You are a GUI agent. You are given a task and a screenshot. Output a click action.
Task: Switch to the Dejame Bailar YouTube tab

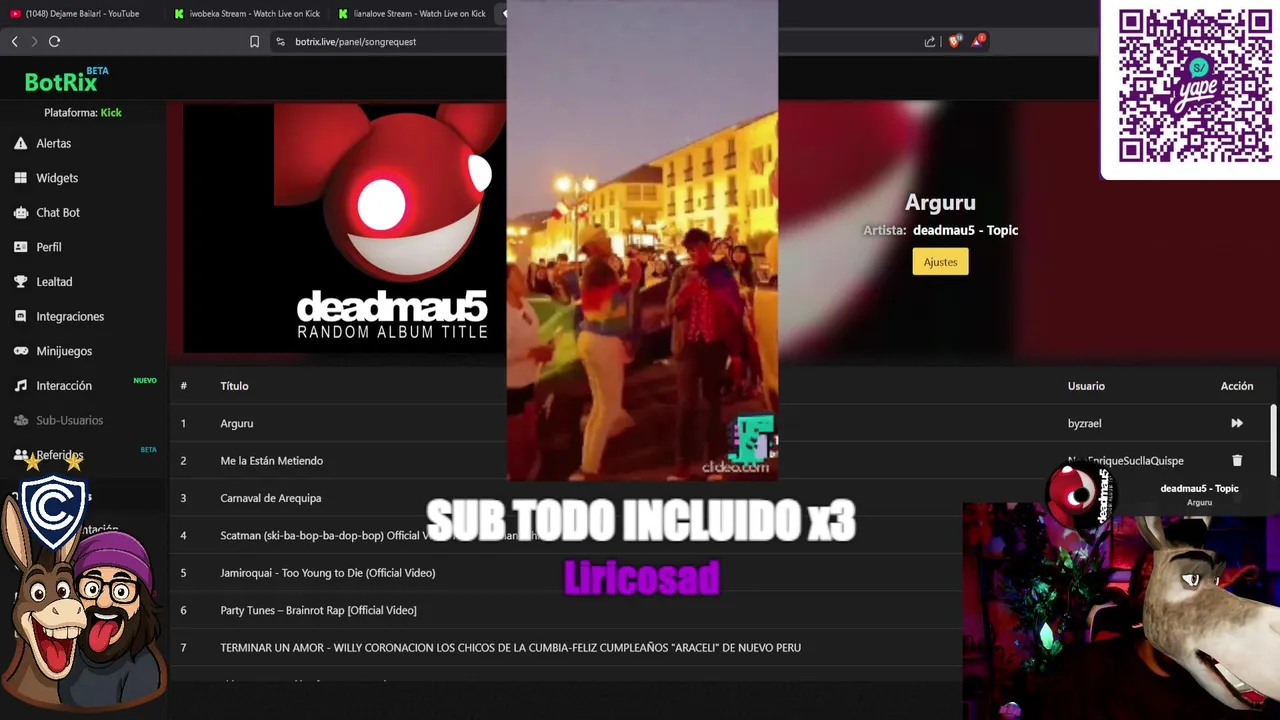click(82, 14)
